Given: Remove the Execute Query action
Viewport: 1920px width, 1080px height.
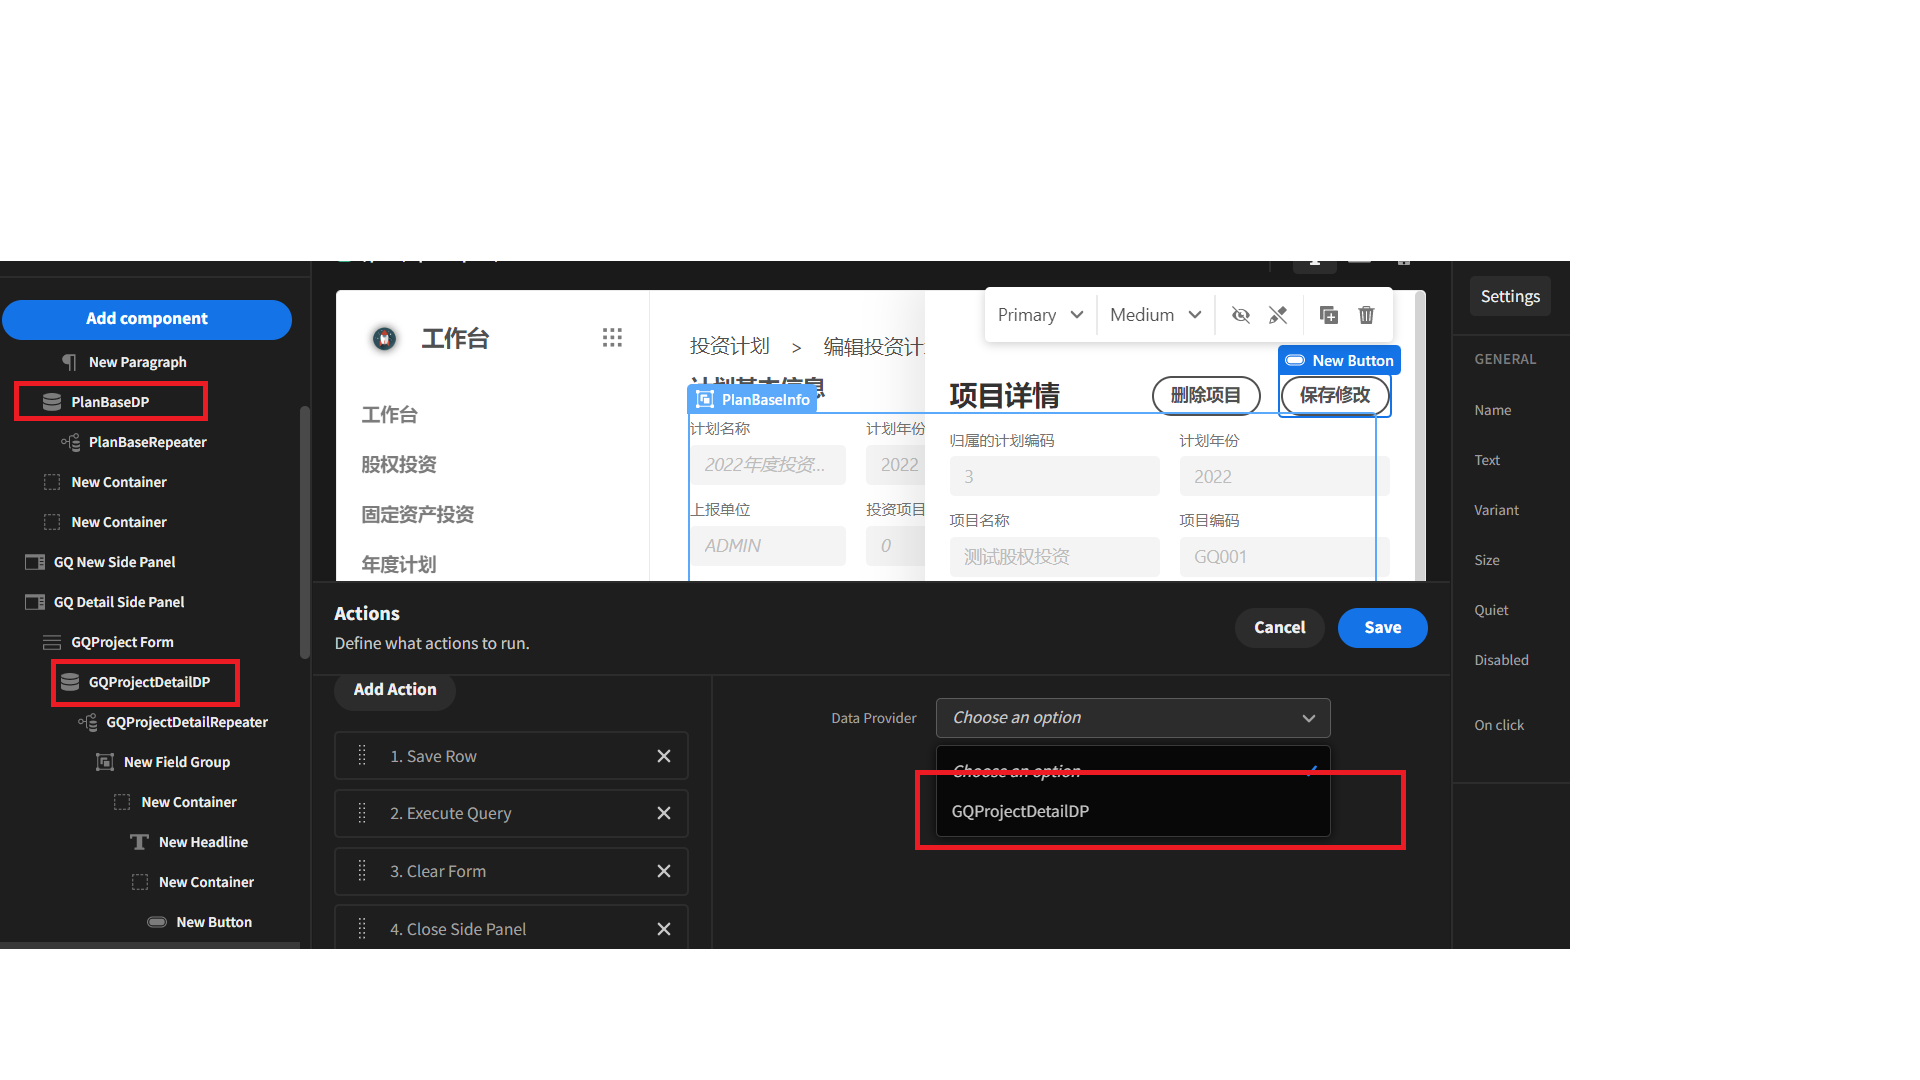Looking at the screenshot, I should pyautogui.click(x=663, y=813).
